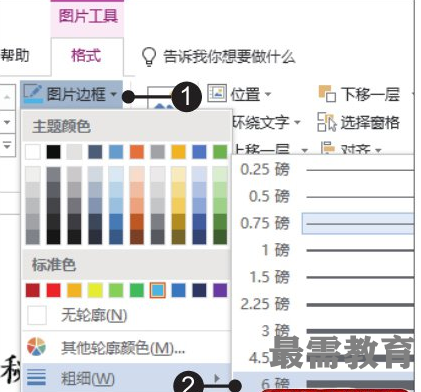Click the lightbulb Tell Me icon
This screenshot has height=392, width=421.
click(149, 57)
